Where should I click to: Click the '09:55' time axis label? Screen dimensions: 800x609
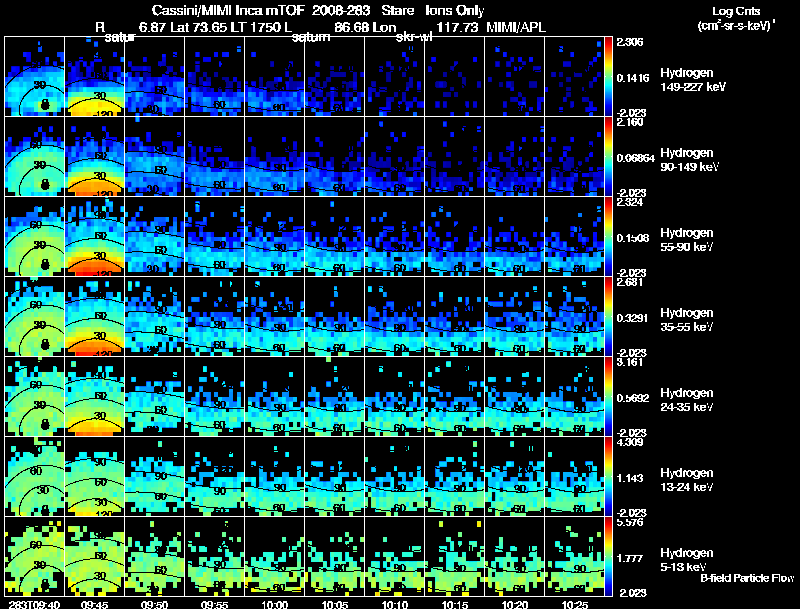coord(214,604)
